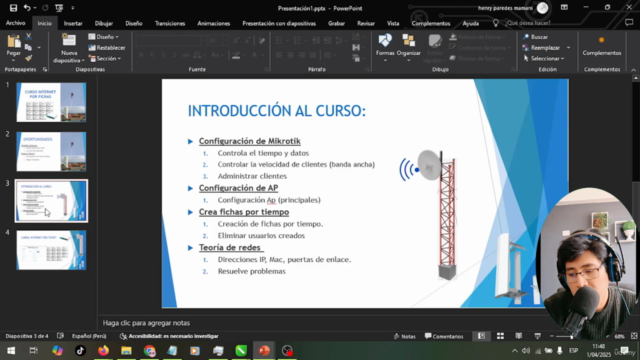Switch to the Transiciones tab
Viewport: 640px width, 360px height.
coord(170,23)
